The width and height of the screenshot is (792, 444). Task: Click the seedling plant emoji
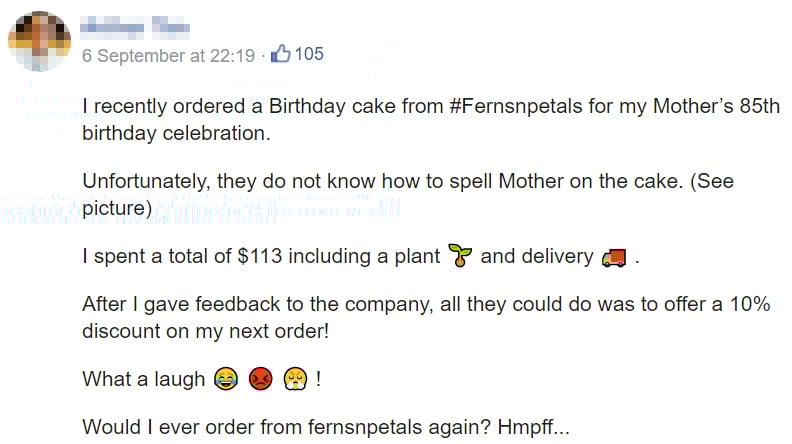(459, 256)
